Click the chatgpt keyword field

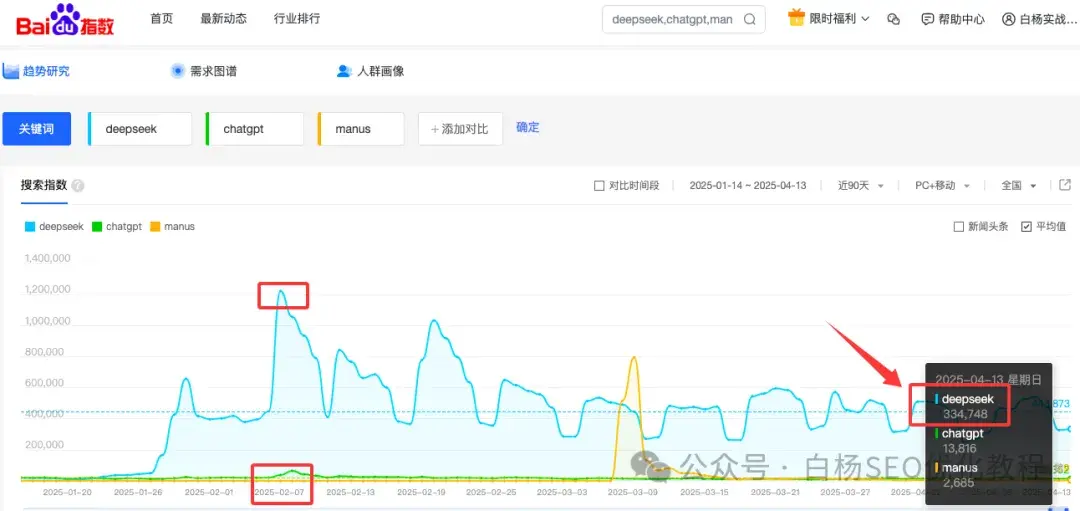point(254,129)
